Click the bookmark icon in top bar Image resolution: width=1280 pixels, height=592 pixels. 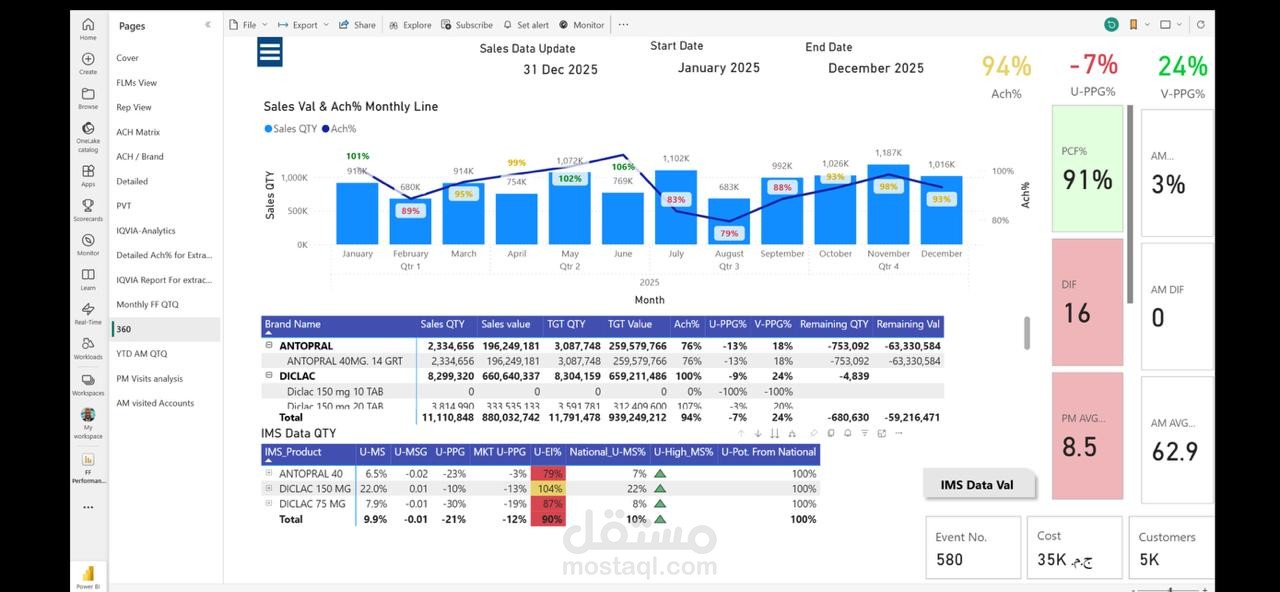pos(1133,24)
